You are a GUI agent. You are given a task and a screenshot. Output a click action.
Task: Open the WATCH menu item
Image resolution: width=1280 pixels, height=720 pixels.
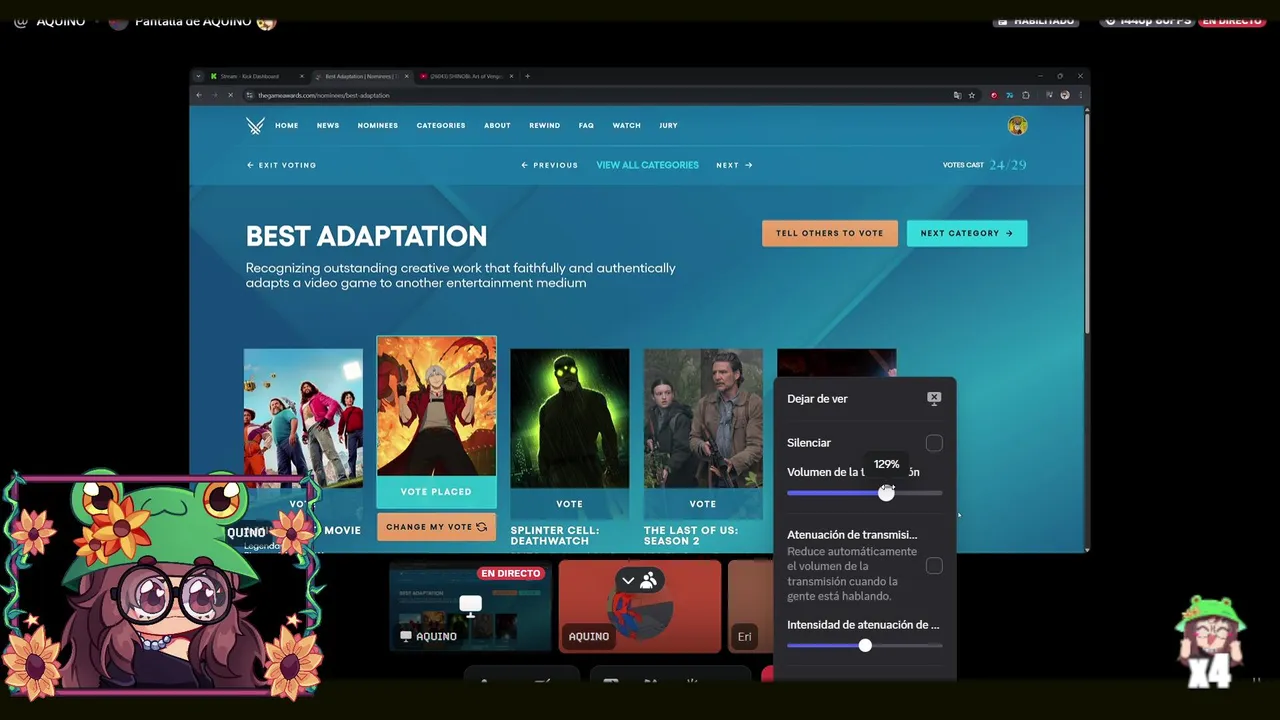tap(627, 126)
